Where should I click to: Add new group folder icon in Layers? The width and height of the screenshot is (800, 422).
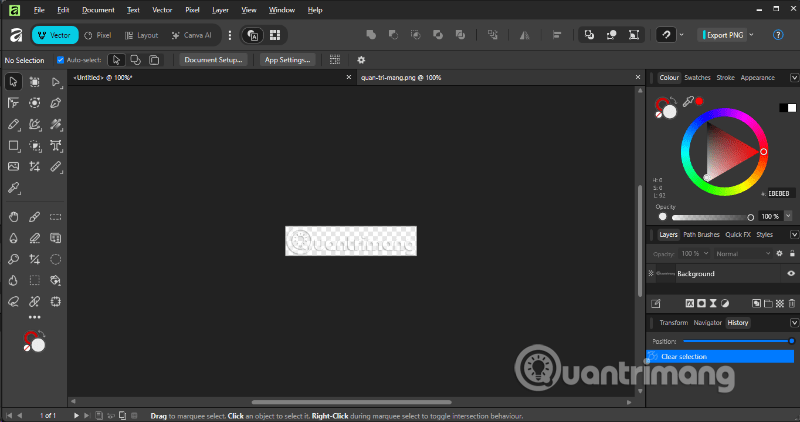[x=768, y=303]
